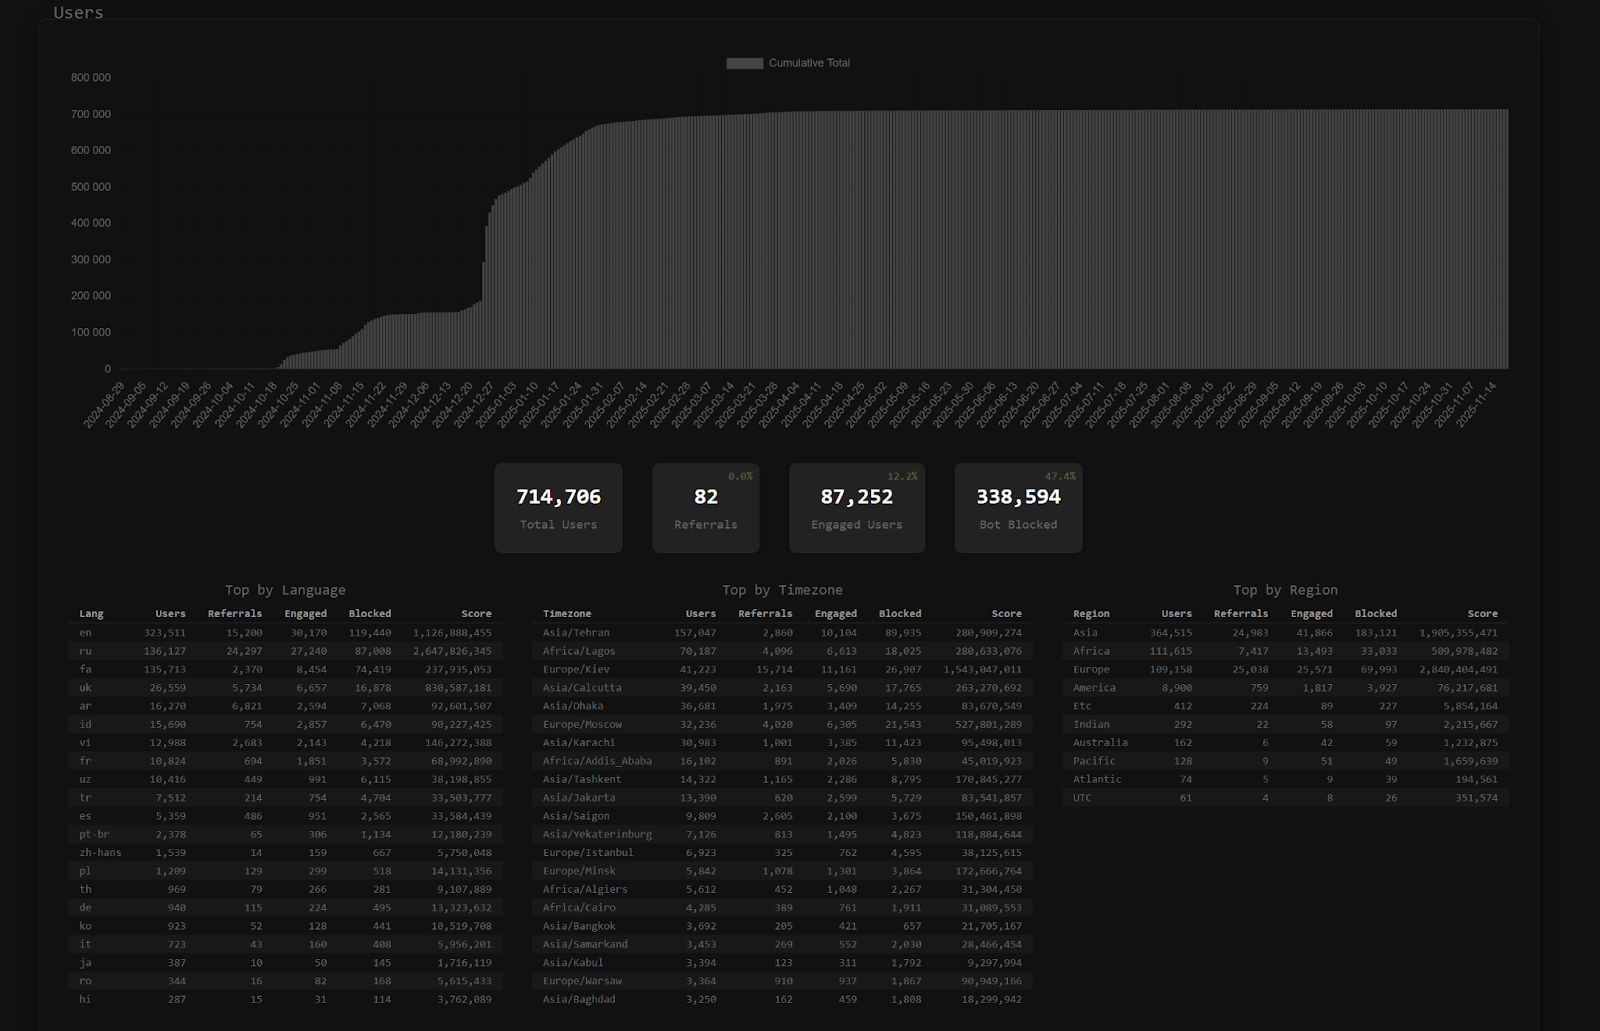Select the ru language row
Image resolution: width=1600 pixels, height=1031 pixels.
tap(86, 651)
